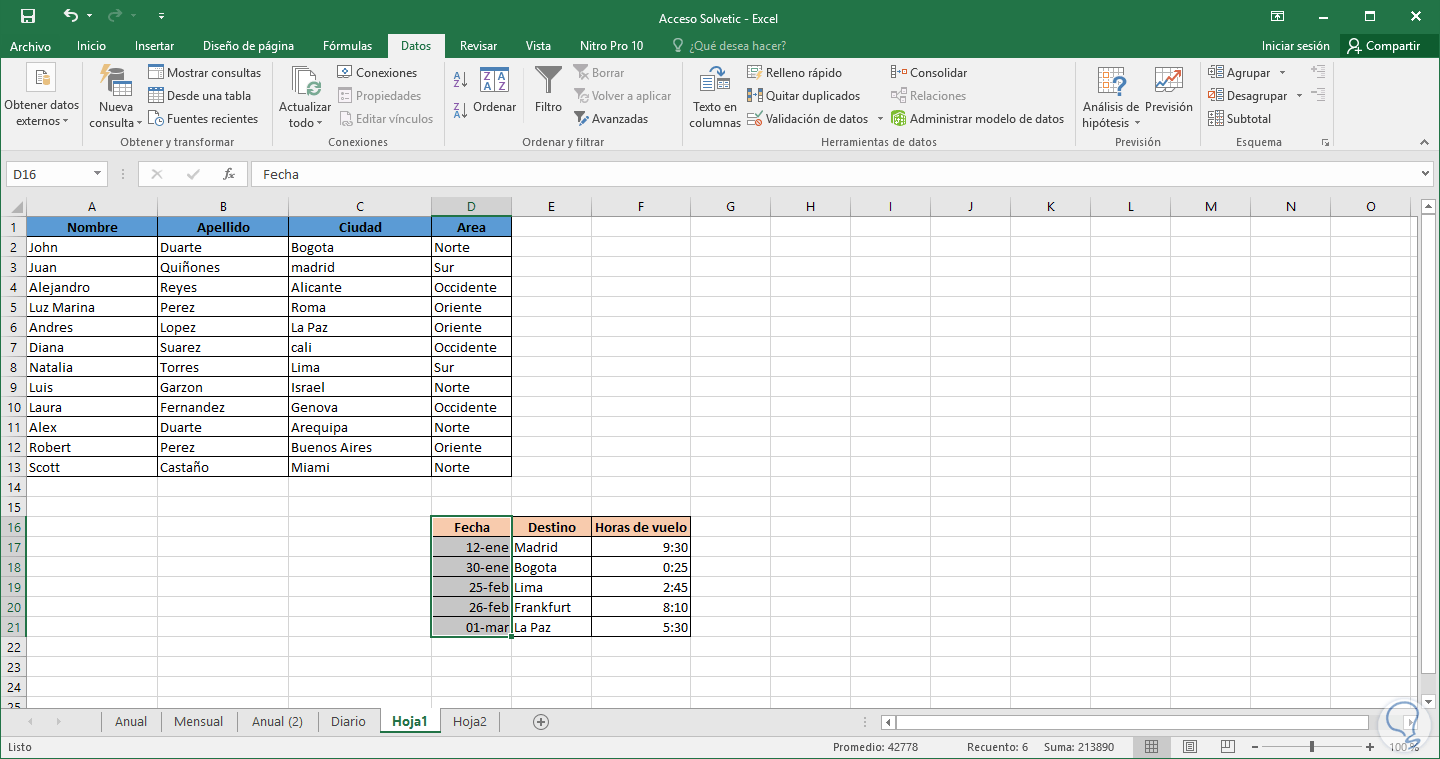Switch to Normal view in status bar
Screen dimensions: 1440x759
click(1151, 747)
